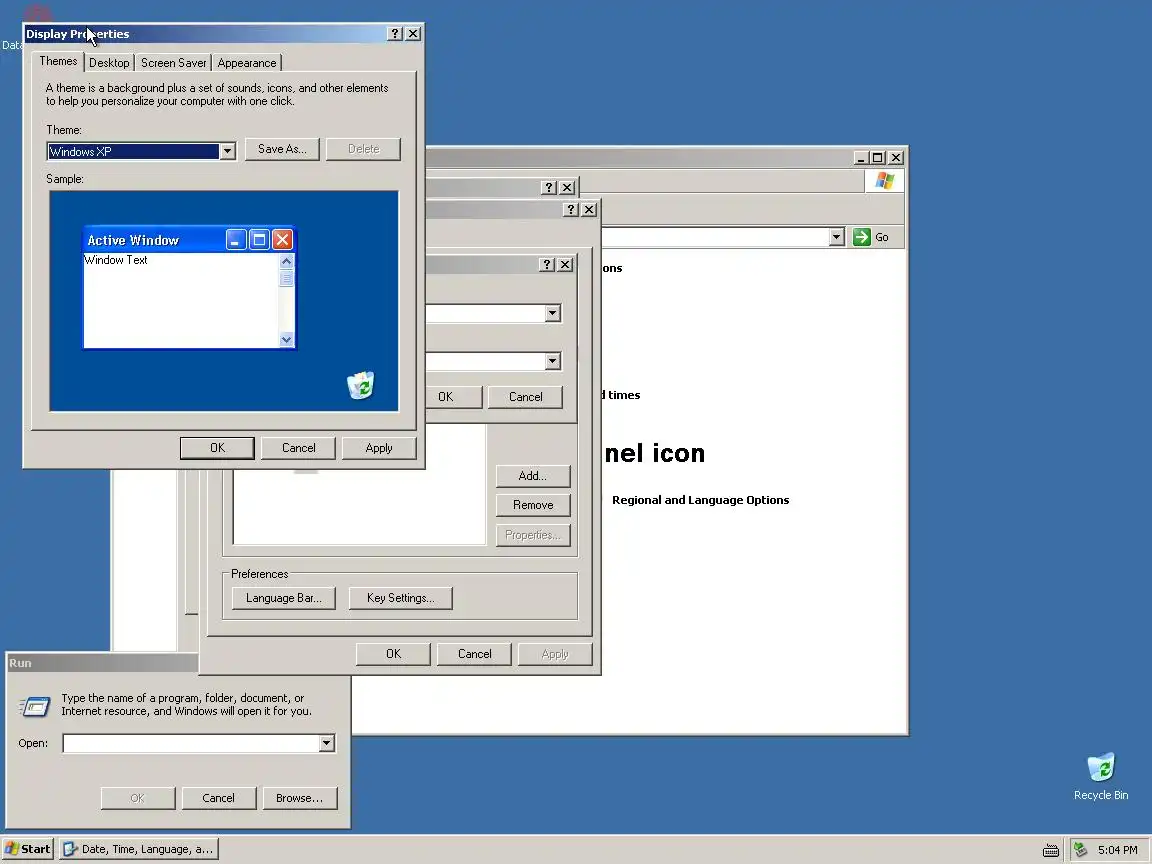1152x864 pixels.
Task: Click the Remove button
Action: click(x=533, y=505)
